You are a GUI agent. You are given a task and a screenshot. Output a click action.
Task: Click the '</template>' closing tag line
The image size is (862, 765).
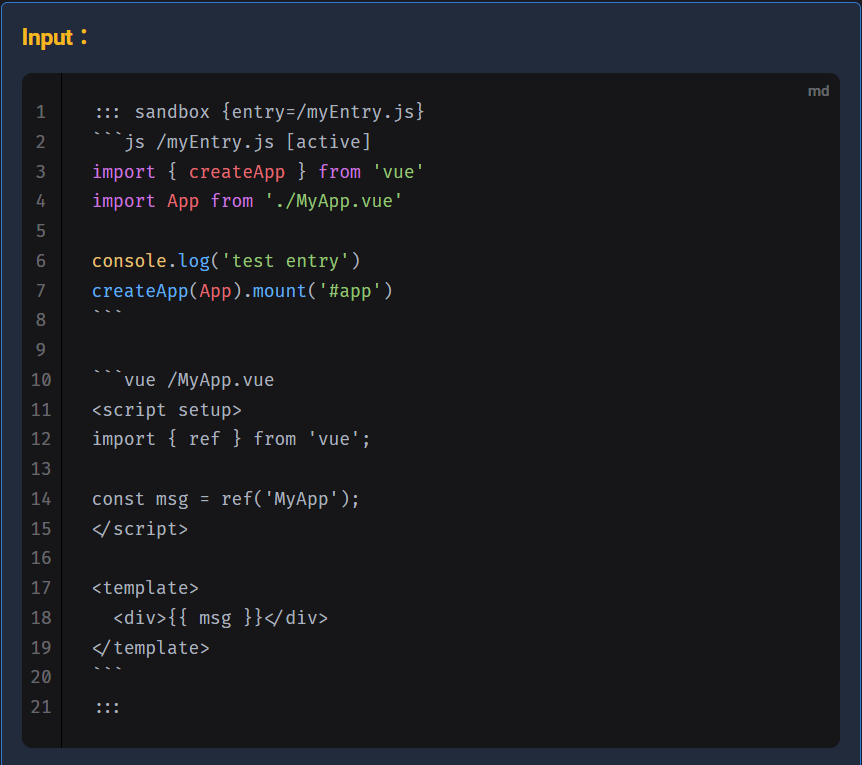click(x=151, y=647)
